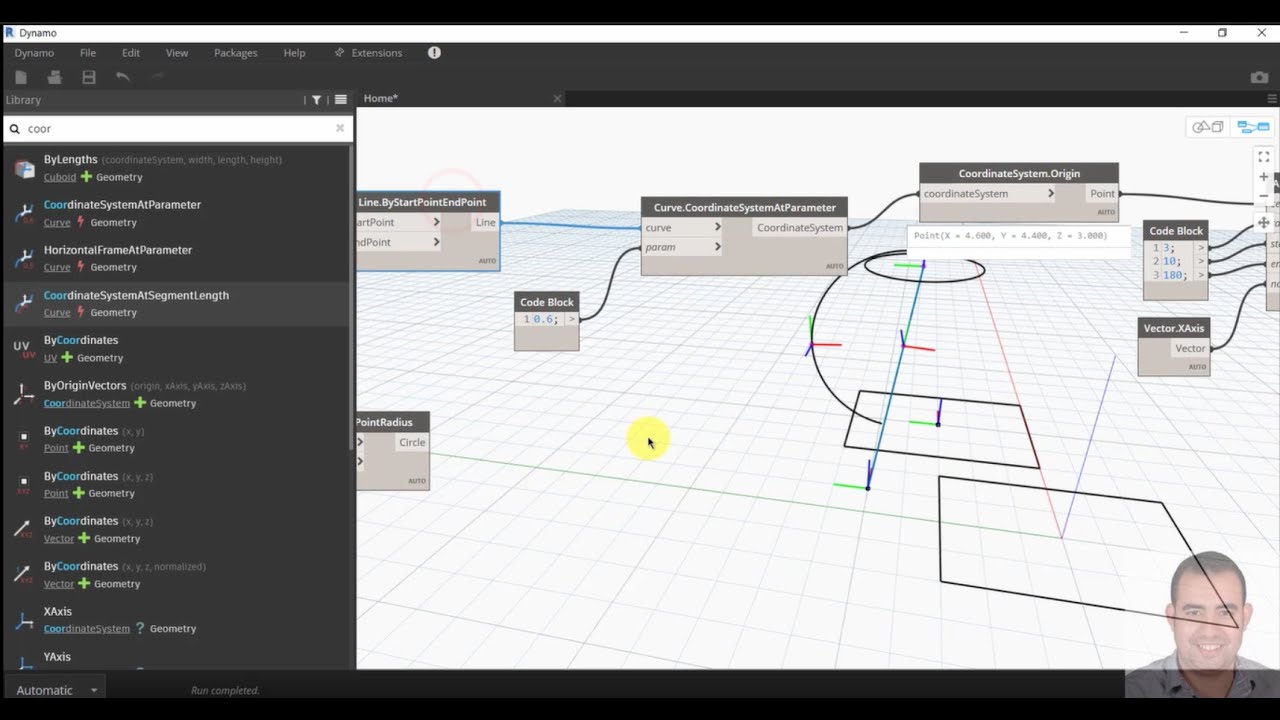Click the Vector ByCoordinates normalized icon
Viewport: 1280px width, 720px height.
(x=24, y=574)
